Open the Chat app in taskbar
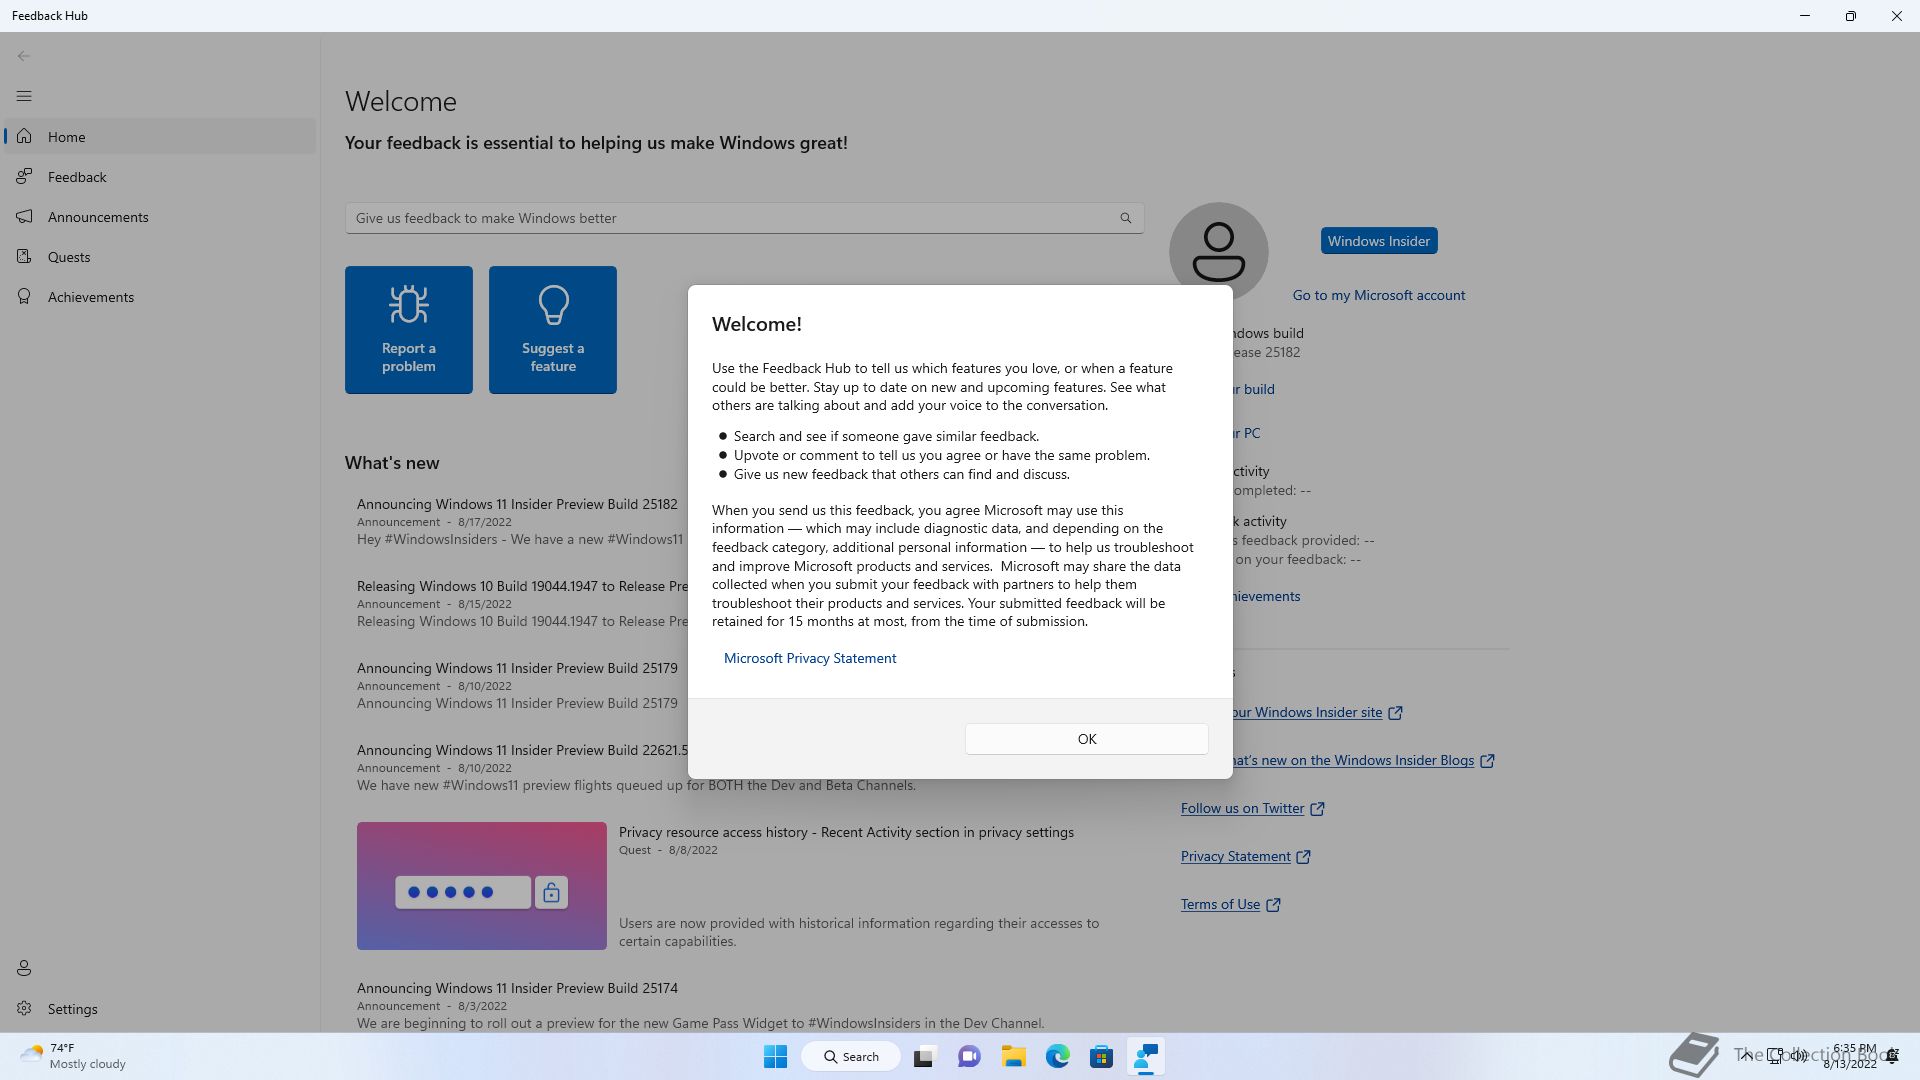This screenshot has height=1080, width=1920. click(969, 1057)
